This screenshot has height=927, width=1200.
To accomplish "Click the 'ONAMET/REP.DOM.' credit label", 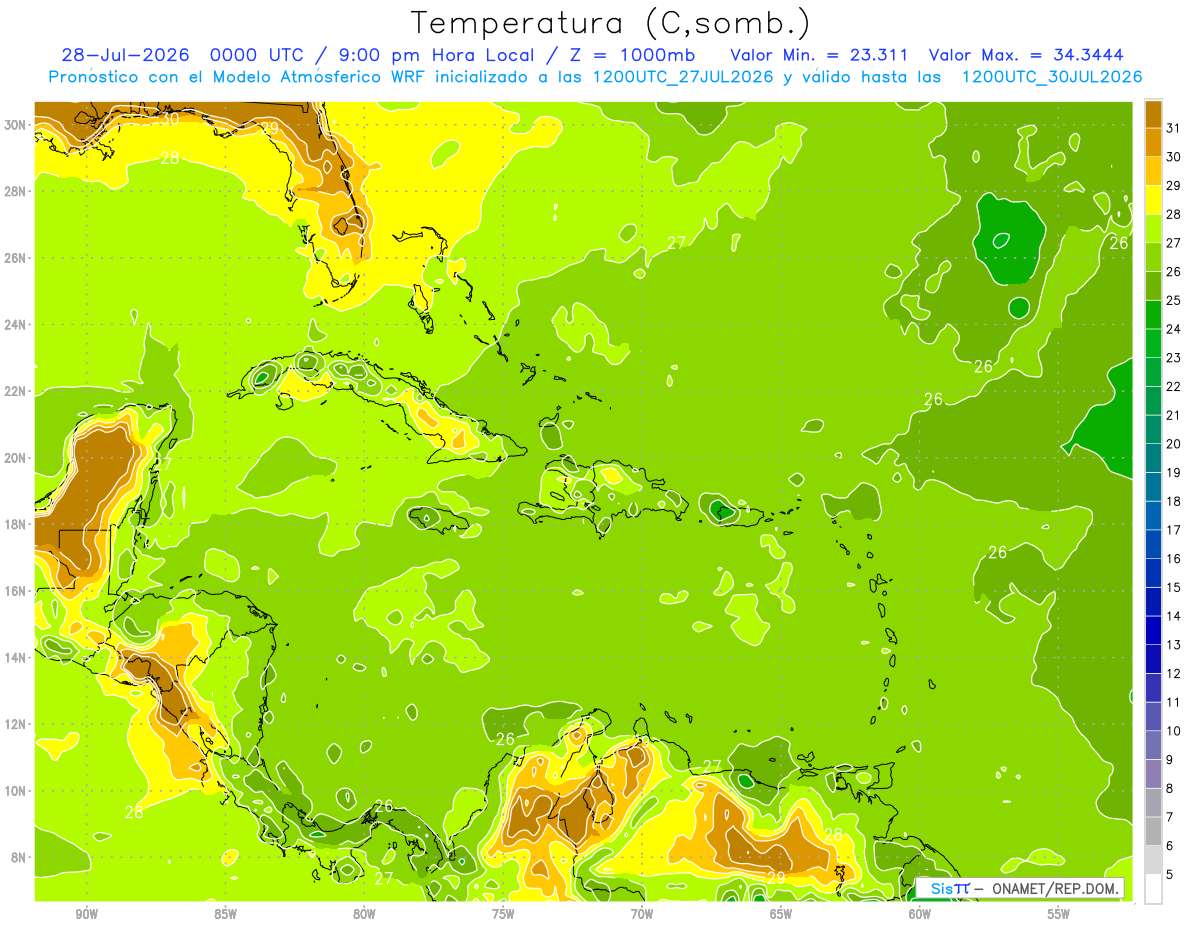I will (1054, 888).
